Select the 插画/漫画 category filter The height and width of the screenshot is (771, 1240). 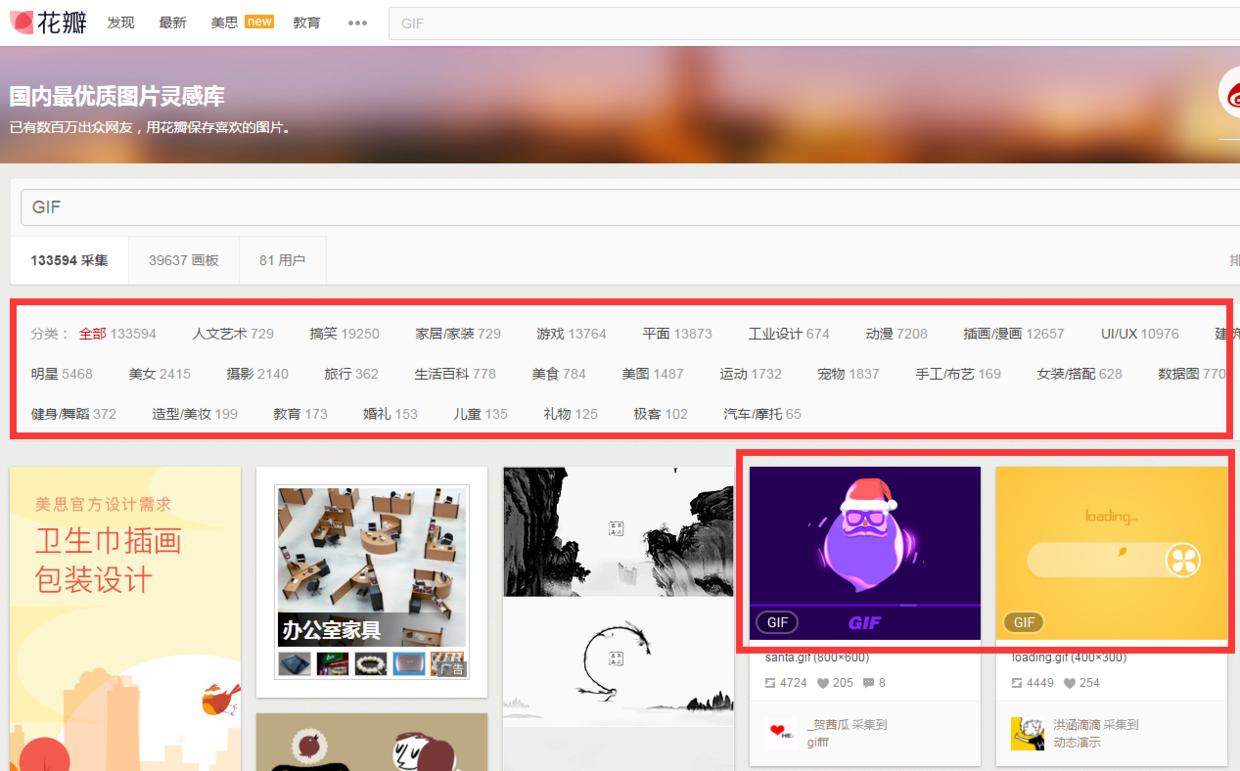(992, 333)
